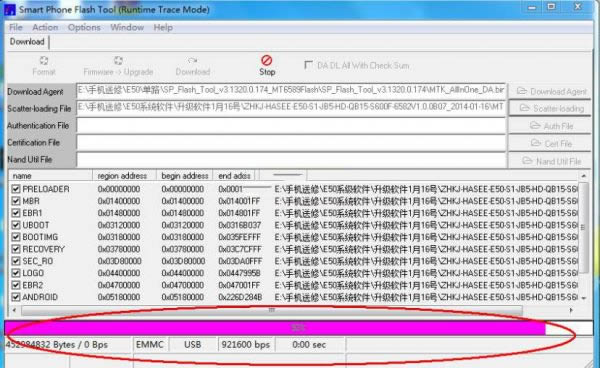Click the Authentication File input field
The image size is (600, 368).
(291, 125)
